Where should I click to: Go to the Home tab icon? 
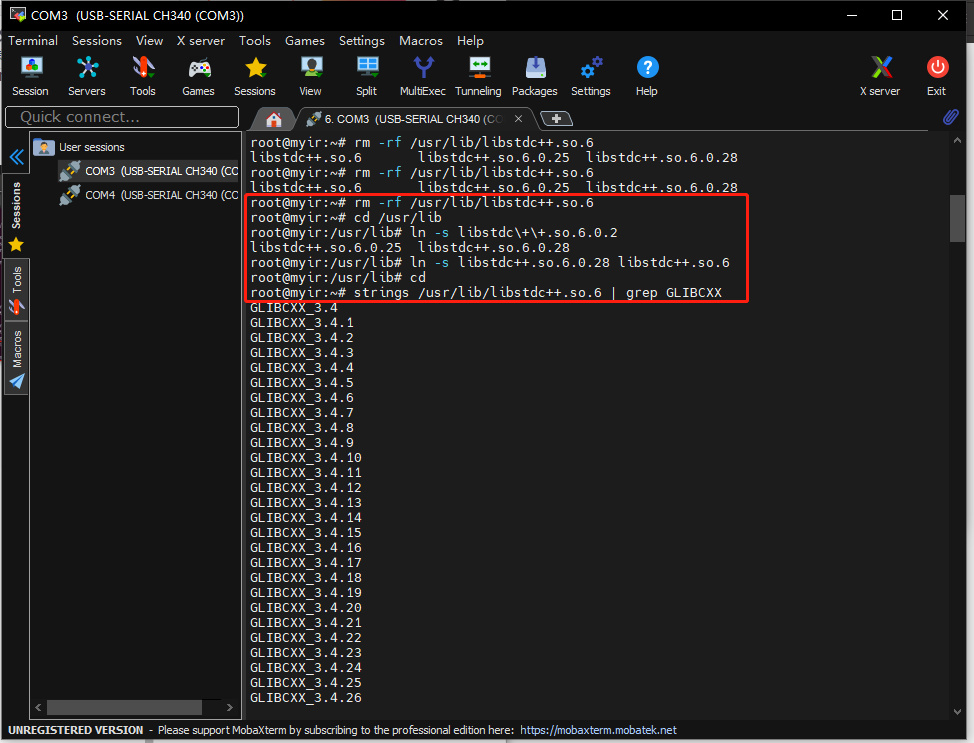coord(273,119)
